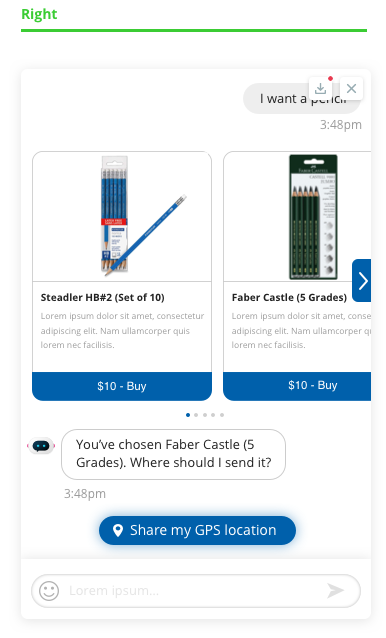Buy the Steadler HB#2 for $10
Screen dimensions: 386x638
122,386
